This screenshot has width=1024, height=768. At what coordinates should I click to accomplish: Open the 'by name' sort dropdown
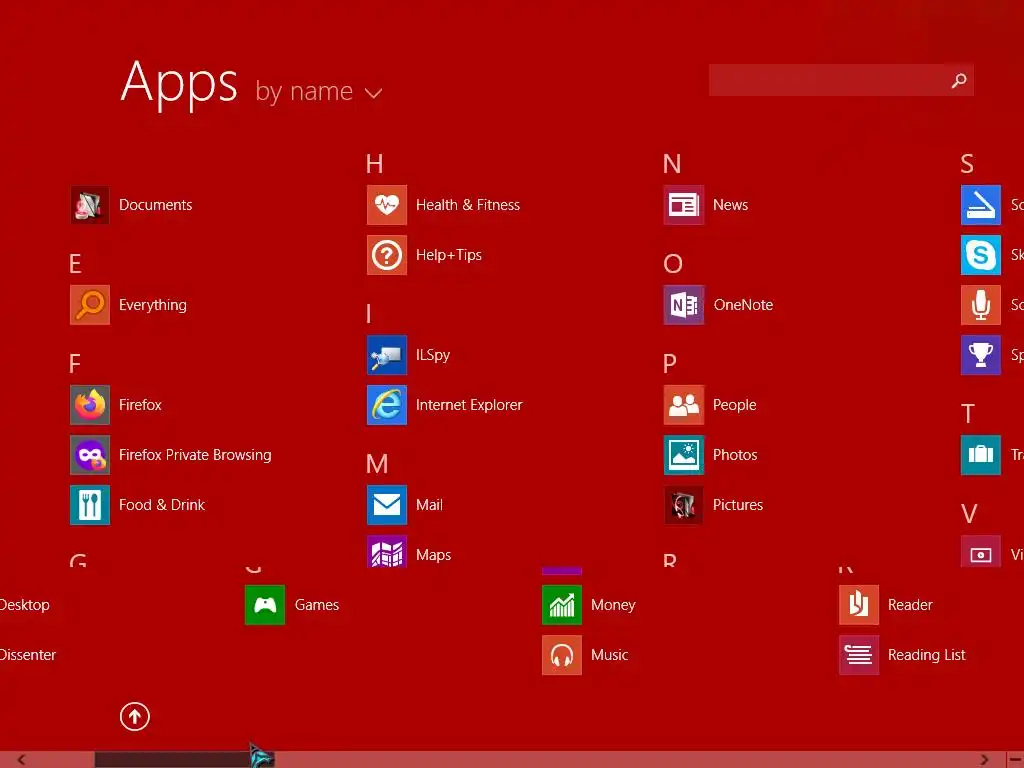click(x=319, y=91)
